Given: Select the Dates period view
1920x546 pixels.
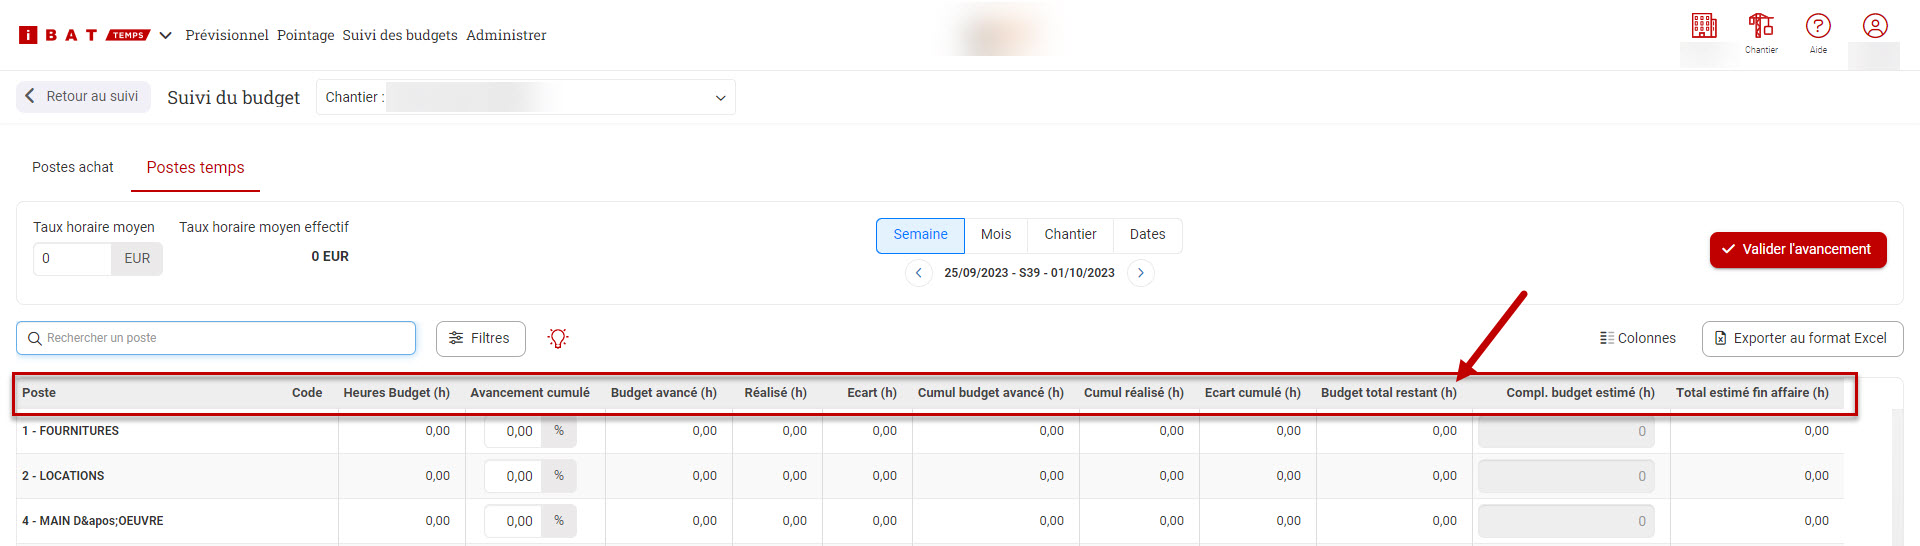Looking at the screenshot, I should [1147, 235].
